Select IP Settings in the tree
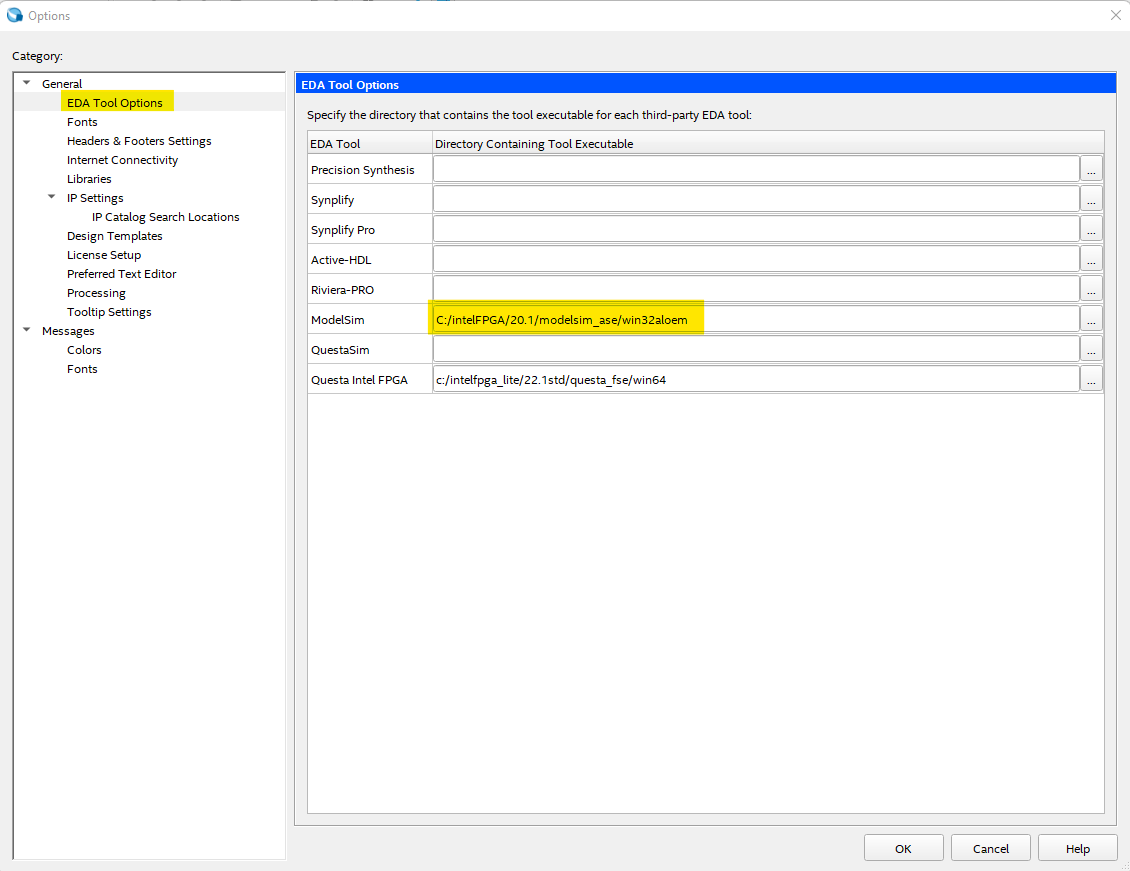Screen dimensions: 1130x871 tap(95, 198)
